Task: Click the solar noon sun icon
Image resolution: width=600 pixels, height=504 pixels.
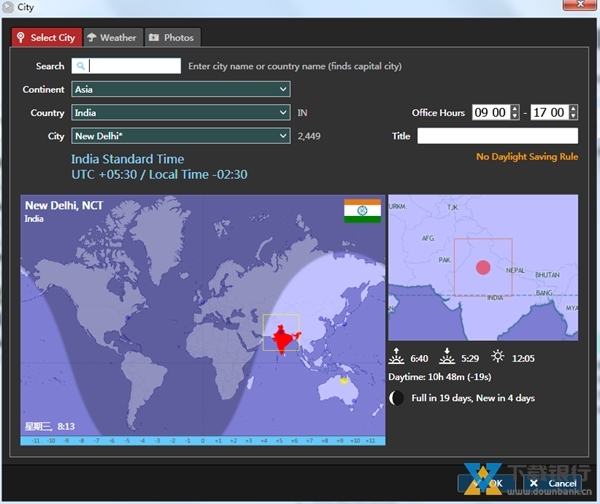Action: click(498, 357)
